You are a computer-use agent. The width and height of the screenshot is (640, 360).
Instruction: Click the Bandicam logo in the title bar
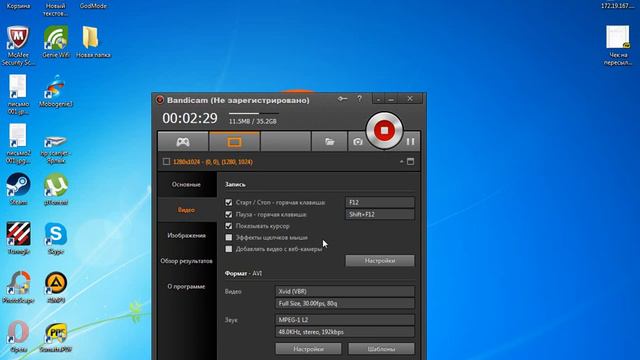point(160,100)
